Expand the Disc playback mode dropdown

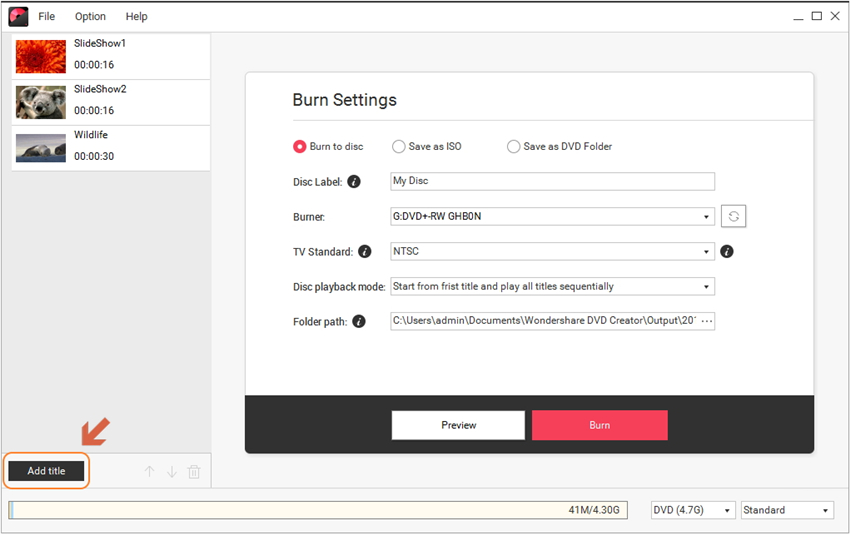point(552,286)
